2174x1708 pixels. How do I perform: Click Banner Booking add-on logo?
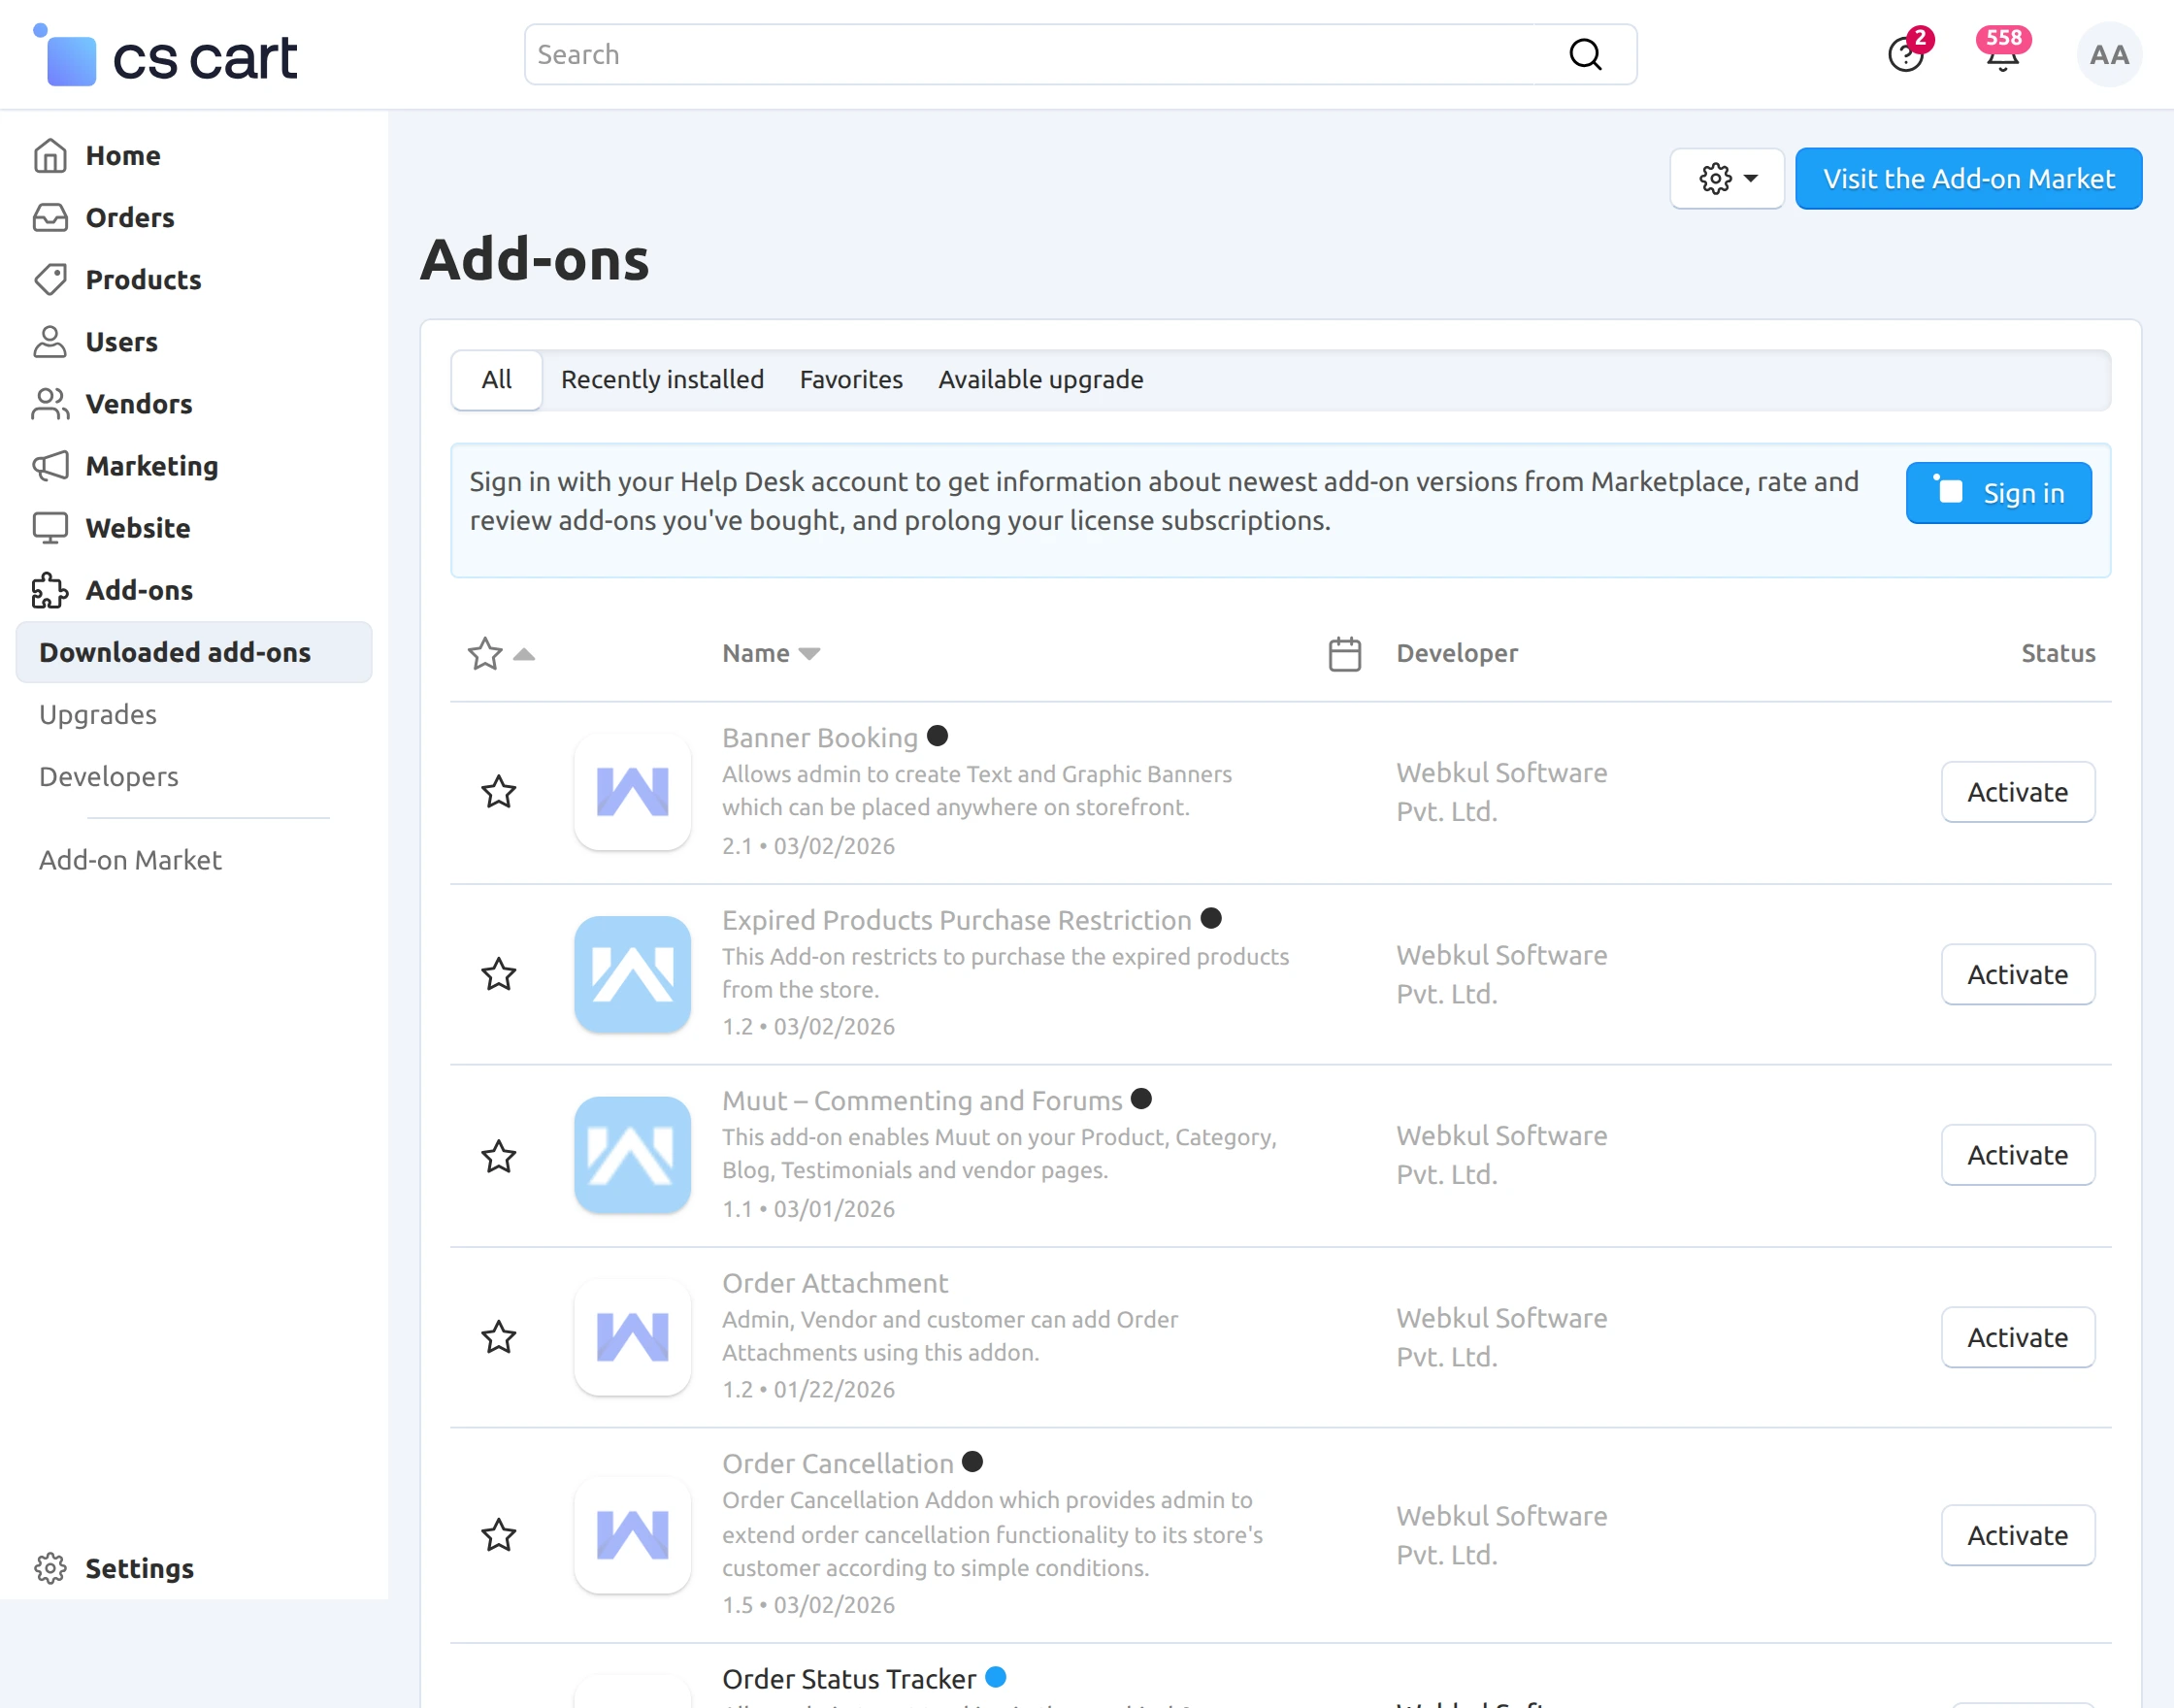pyautogui.click(x=633, y=792)
